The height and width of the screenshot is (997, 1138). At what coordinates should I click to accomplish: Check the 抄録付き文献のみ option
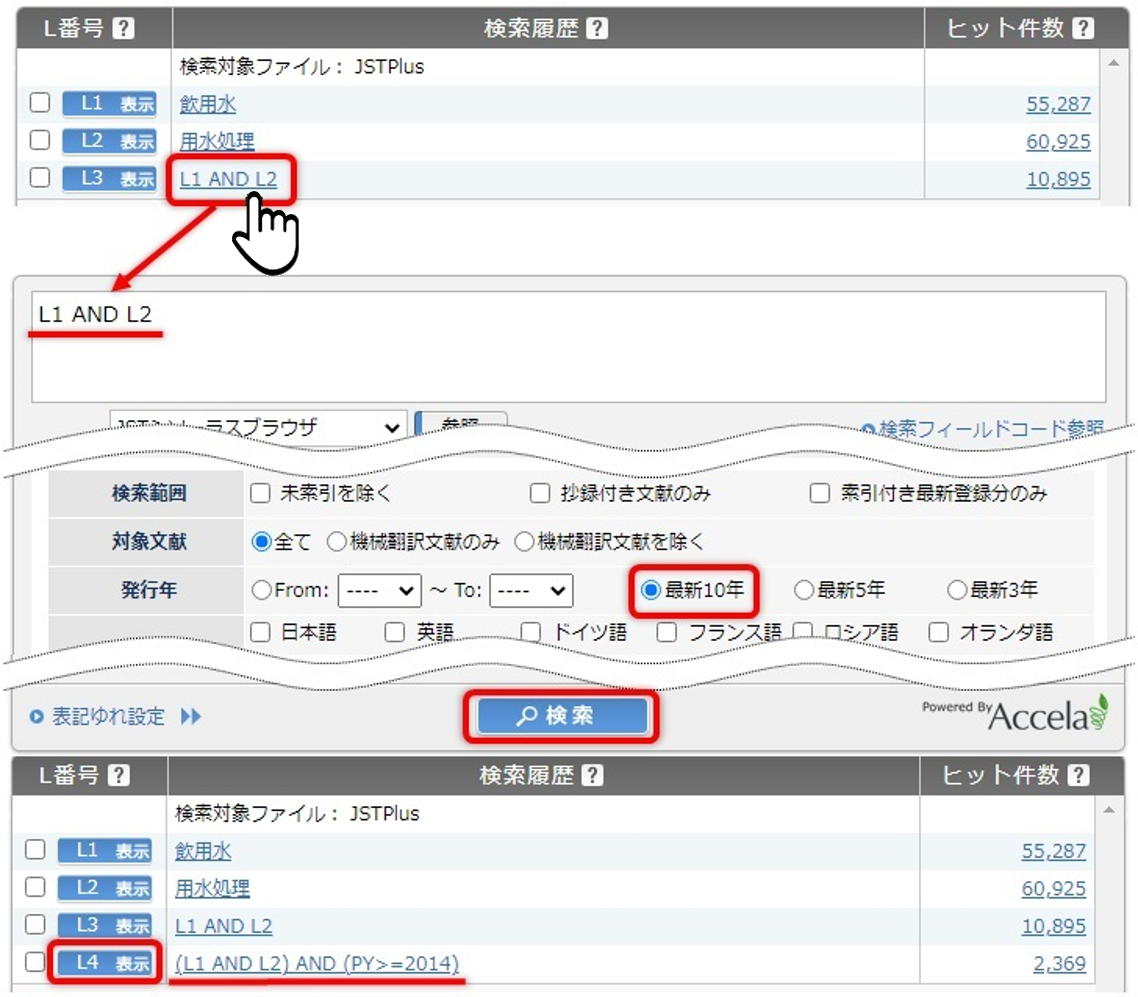[540, 493]
